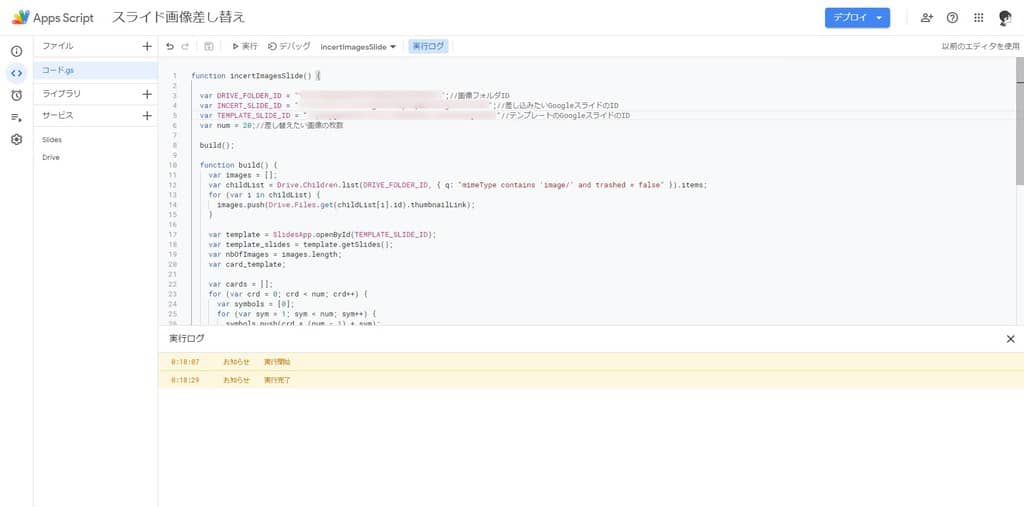Image resolution: width=1024 pixels, height=507 pixels.
Task: Click line number 17 in gutter
Action: pyautogui.click(x=173, y=235)
